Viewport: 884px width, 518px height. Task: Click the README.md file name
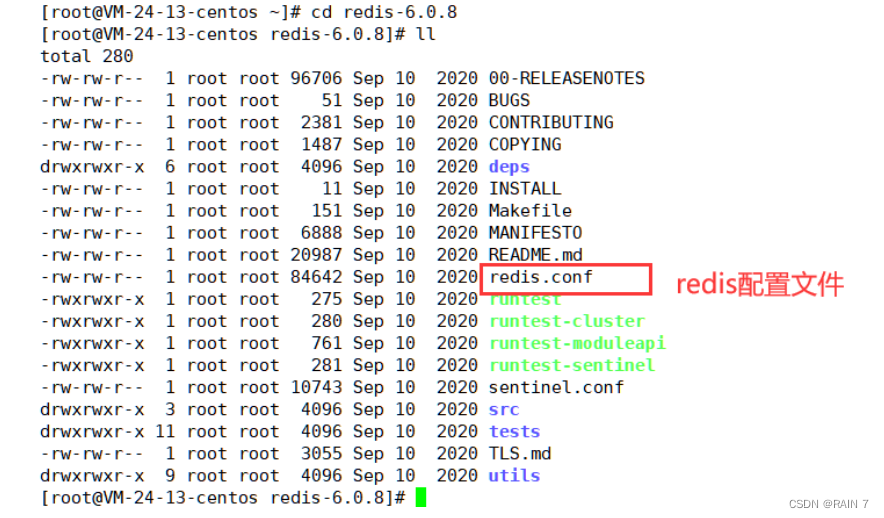pyautogui.click(x=535, y=255)
